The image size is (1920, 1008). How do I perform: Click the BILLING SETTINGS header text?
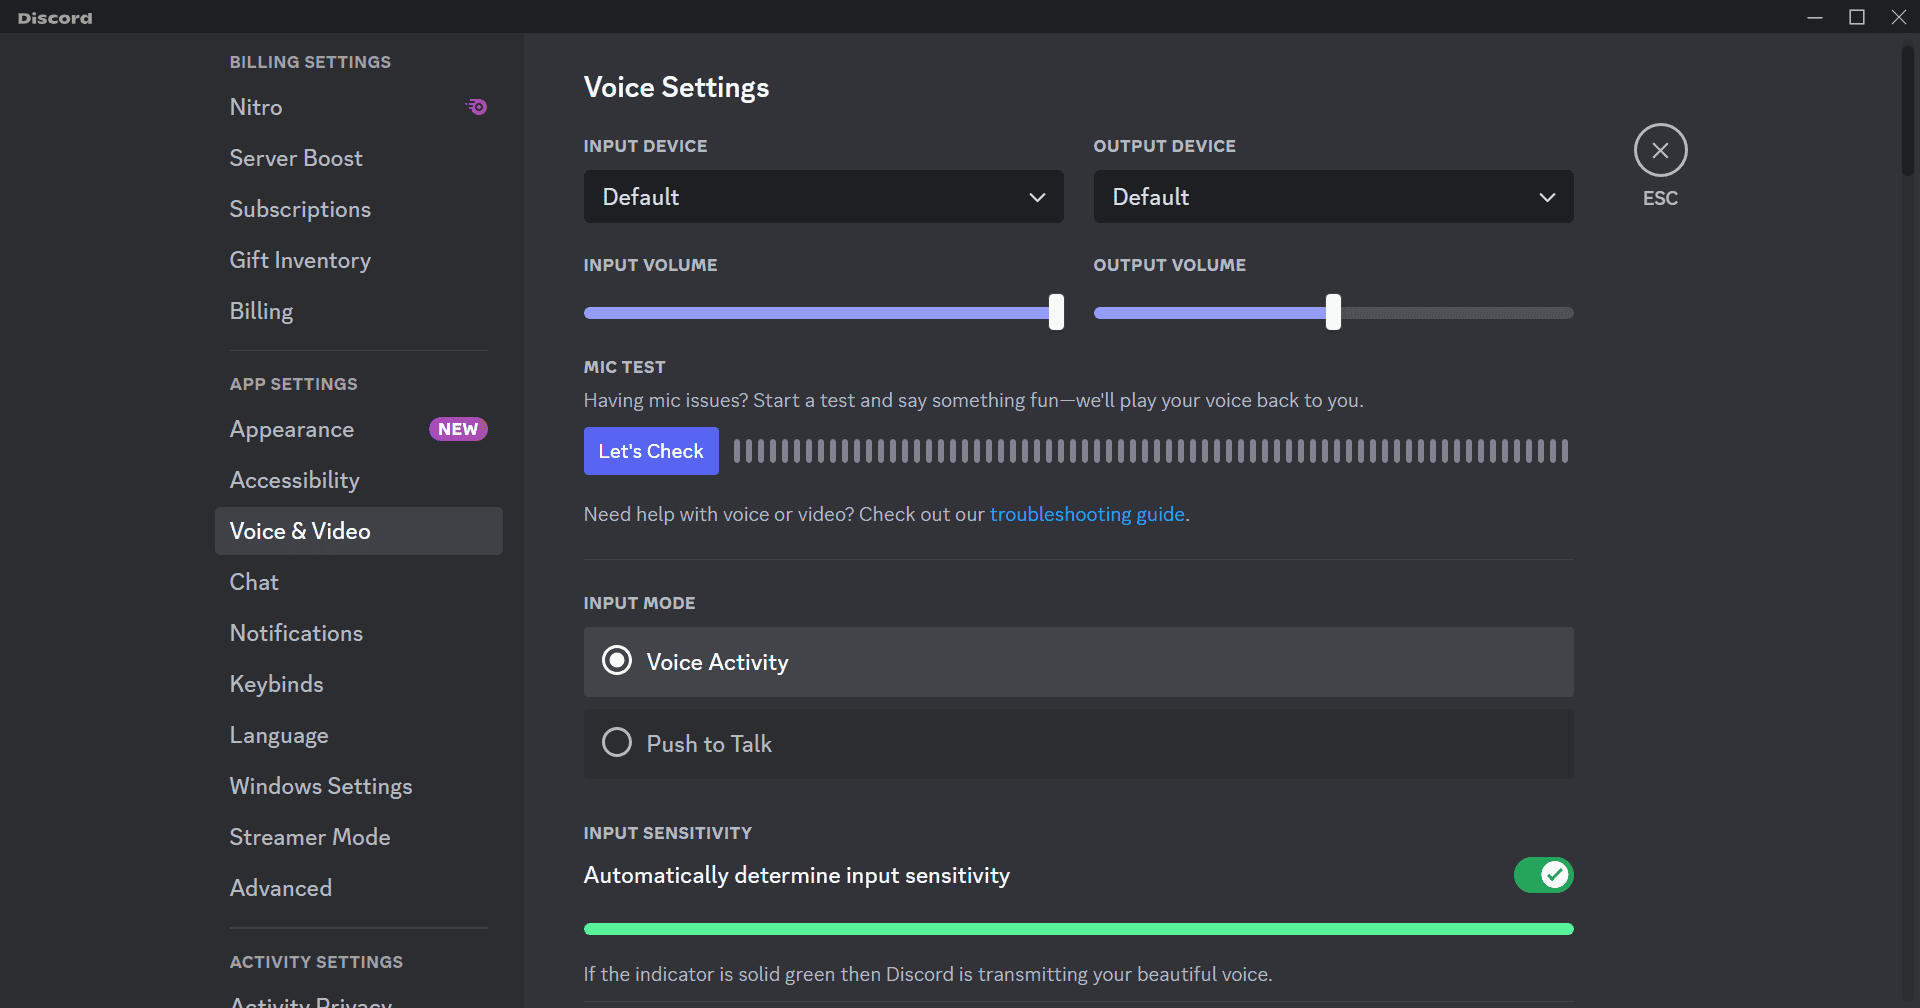click(310, 62)
